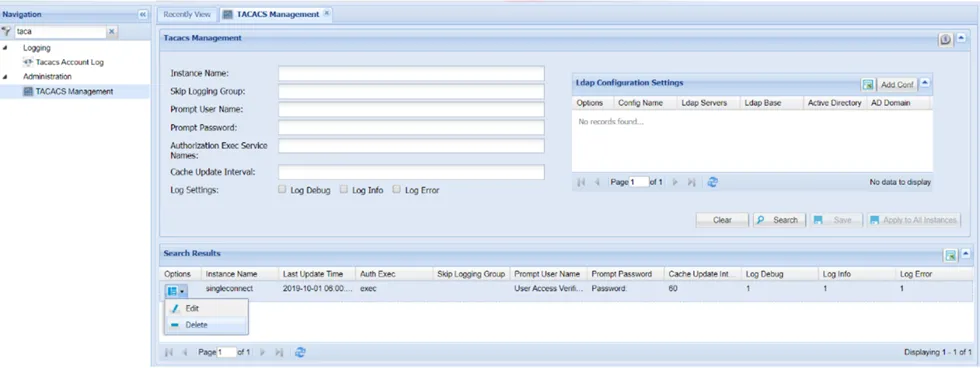The image size is (980, 368).
Task: Focus the Instance Name field
Action: click(x=411, y=74)
